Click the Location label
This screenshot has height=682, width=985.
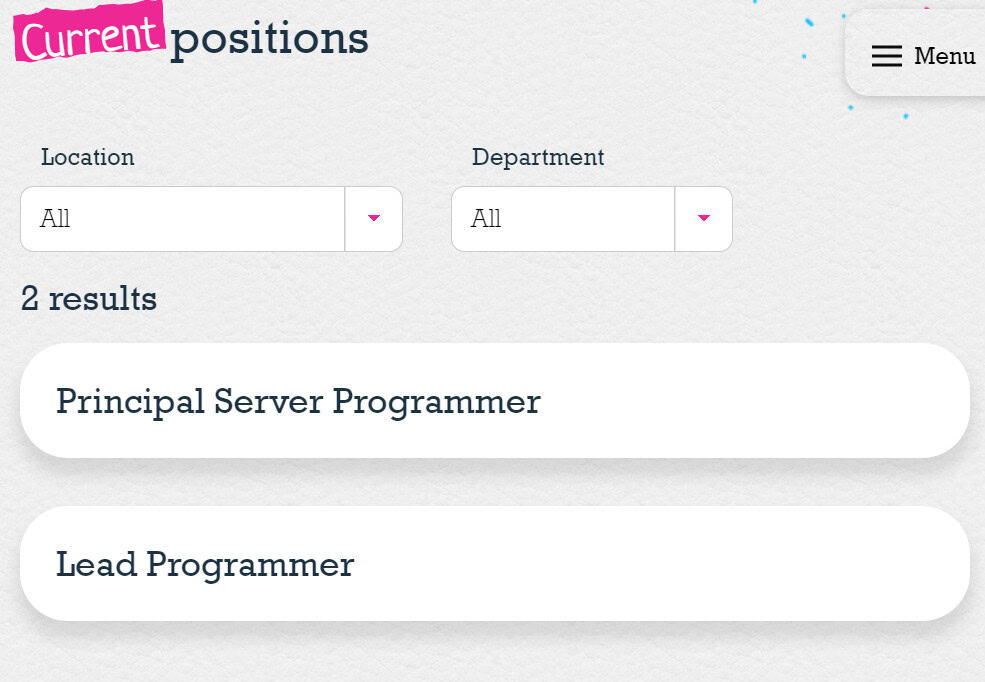point(88,157)
